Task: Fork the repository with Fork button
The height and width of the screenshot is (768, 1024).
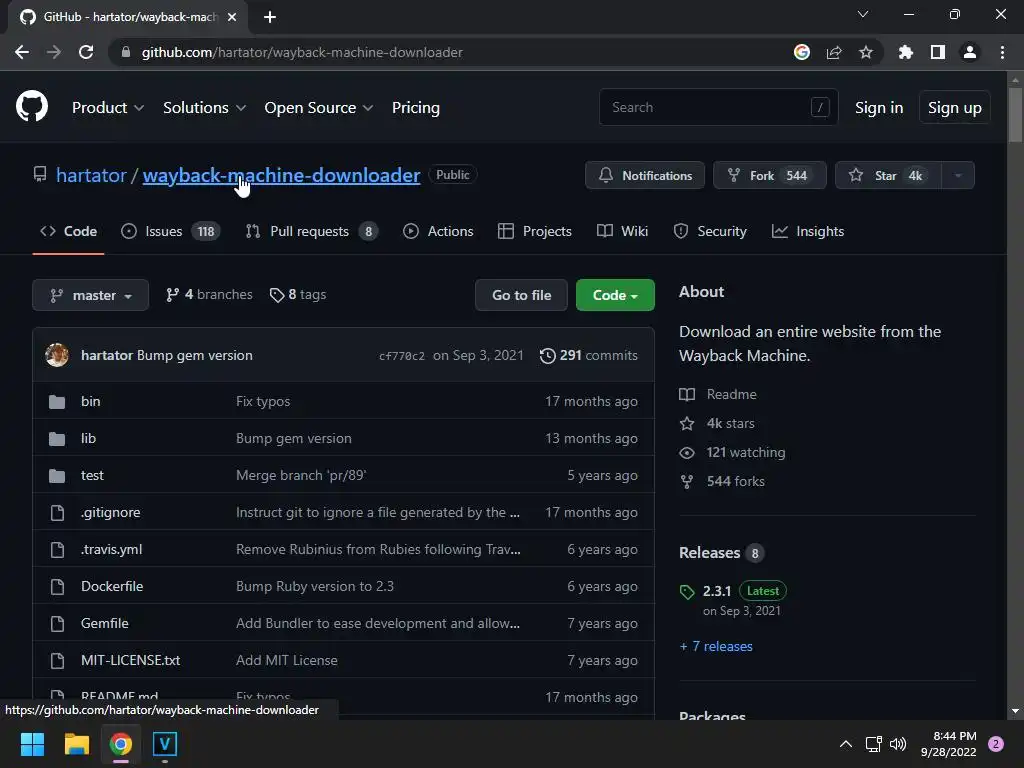Action: click(x=769, y=175)
